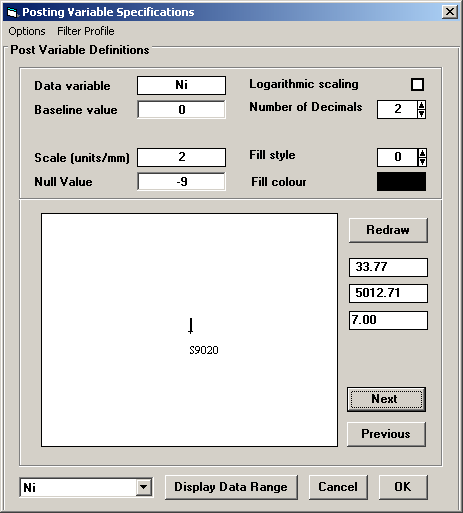Select the Baseline value input field
Viewport: 463px width, 513px height.
(x=181, y=109)
